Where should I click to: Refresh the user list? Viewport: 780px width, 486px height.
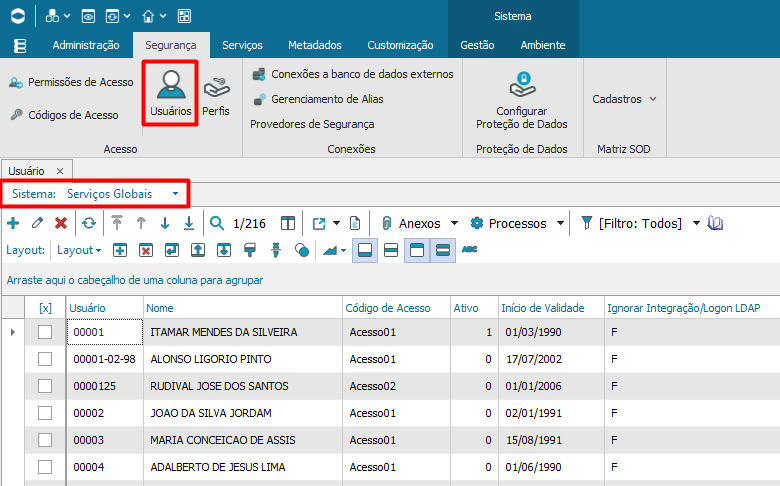click(89, 223)
